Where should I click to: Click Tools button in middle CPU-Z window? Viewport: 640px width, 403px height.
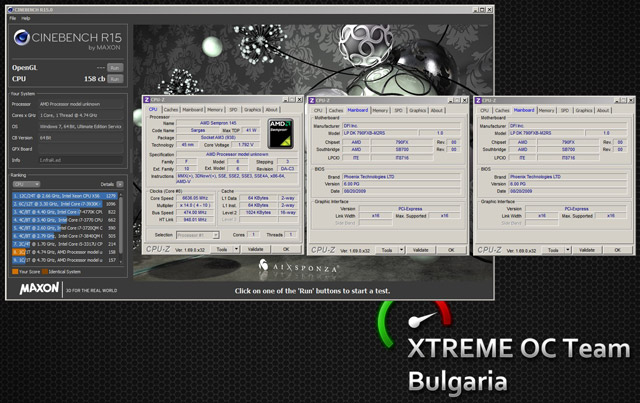point(387,250)
